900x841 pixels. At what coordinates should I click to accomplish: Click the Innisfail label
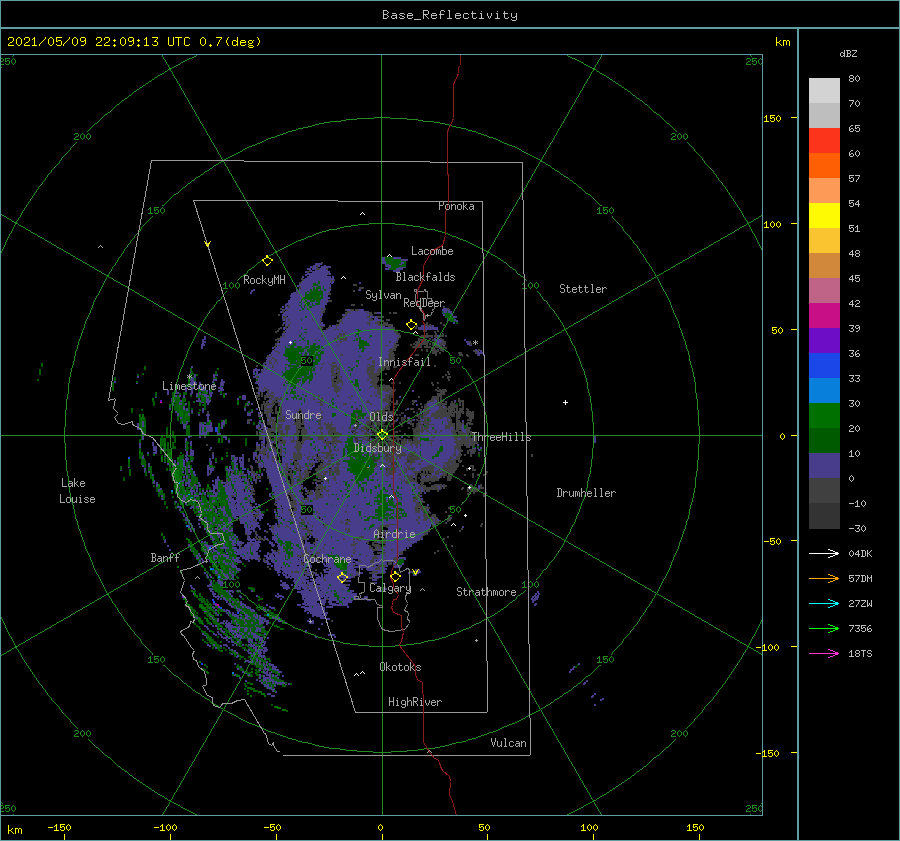click(404, 362)
